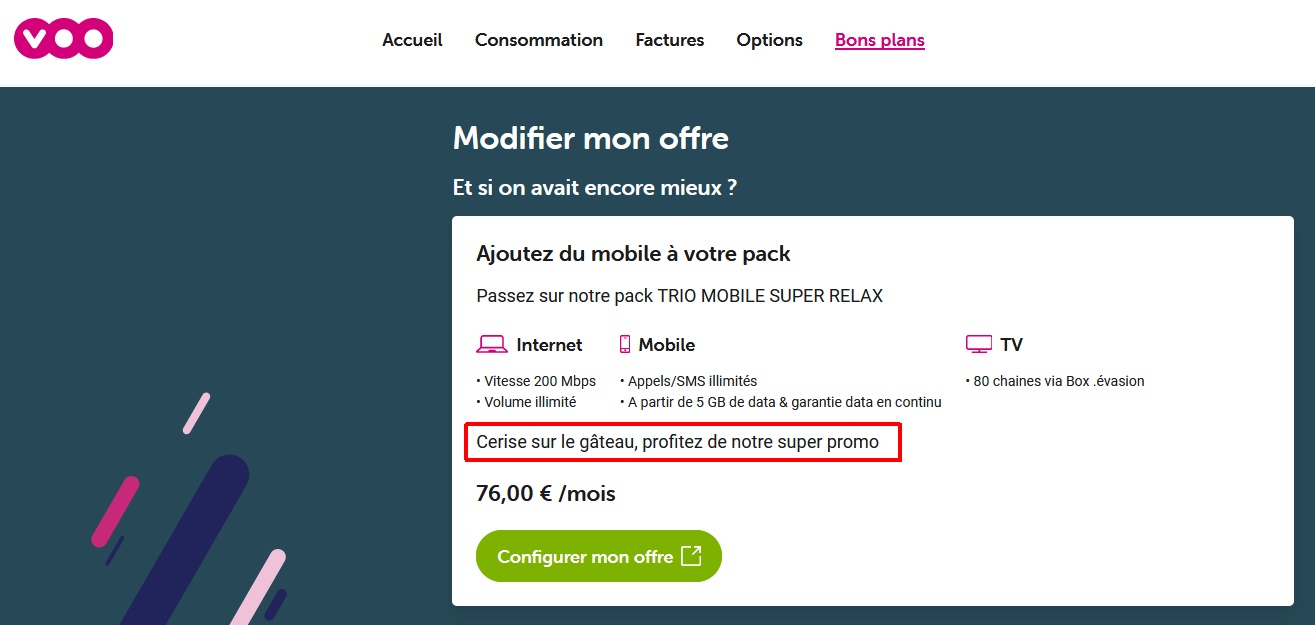
Task: Open the Consommation section
Action: (x=538, y=40)
